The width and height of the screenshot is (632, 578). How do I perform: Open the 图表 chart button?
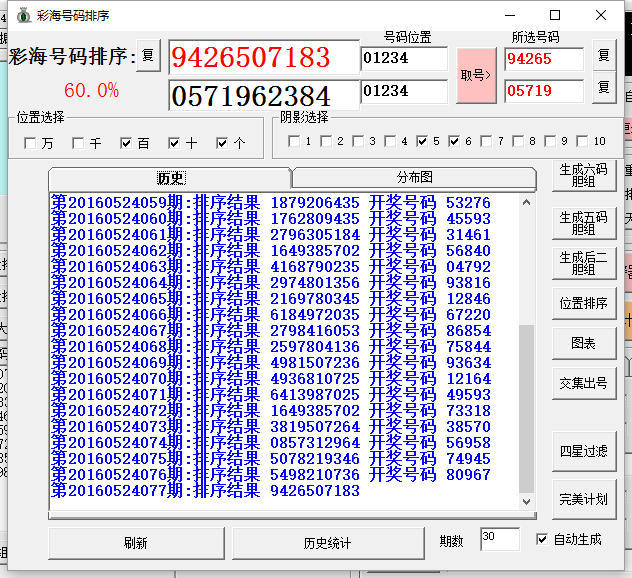[x=583, y=343]
